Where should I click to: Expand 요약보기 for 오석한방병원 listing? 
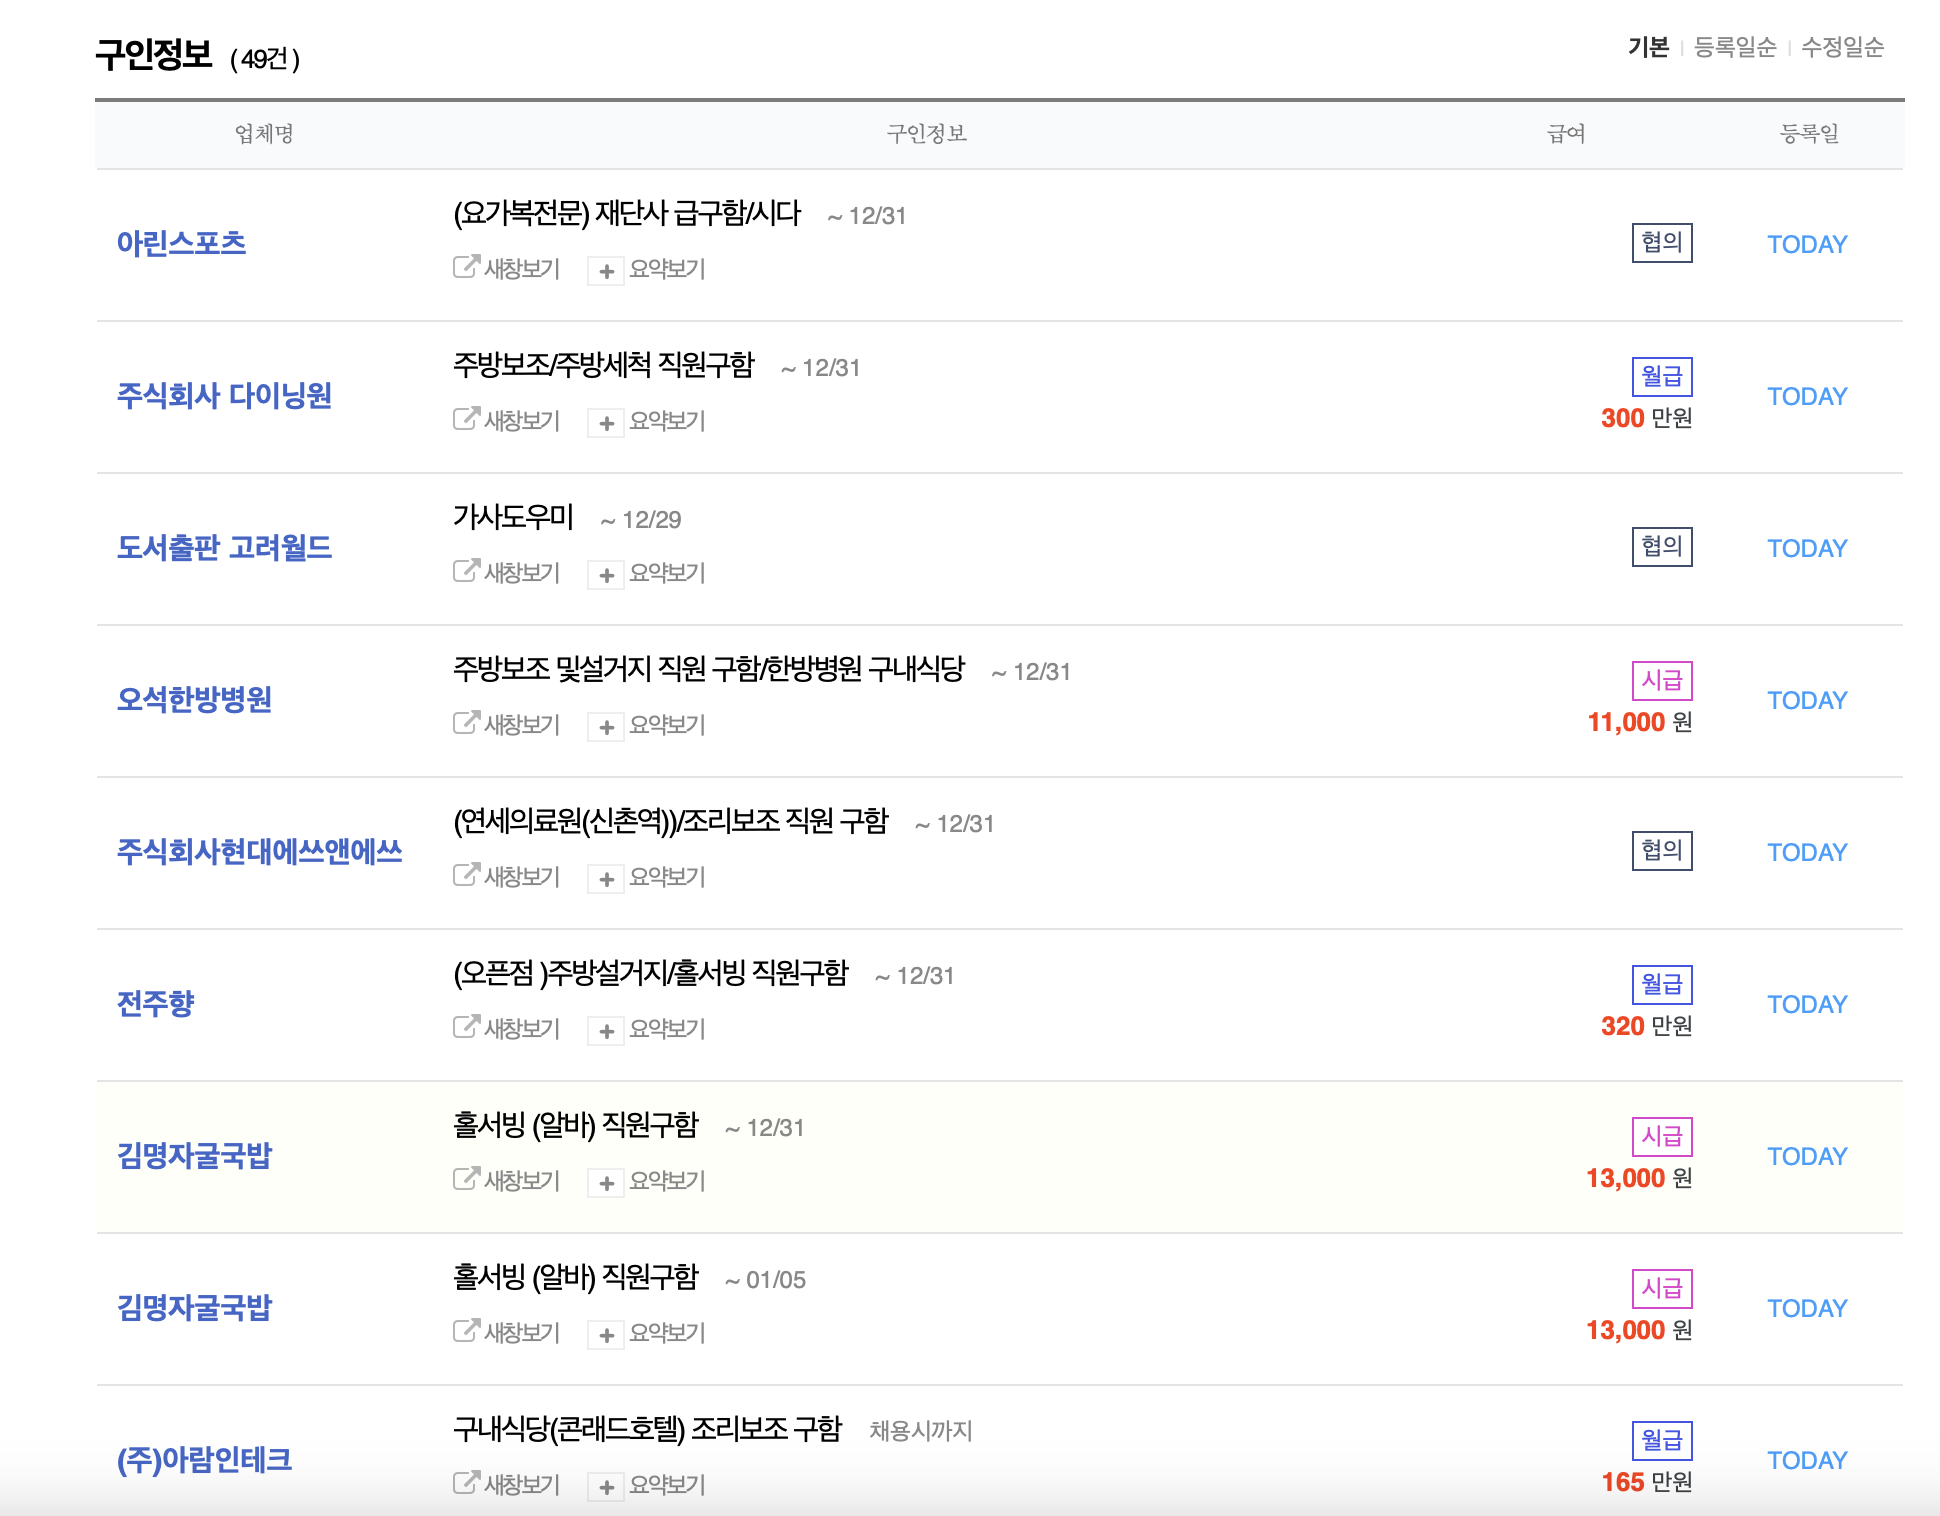(x=647, y=725)
